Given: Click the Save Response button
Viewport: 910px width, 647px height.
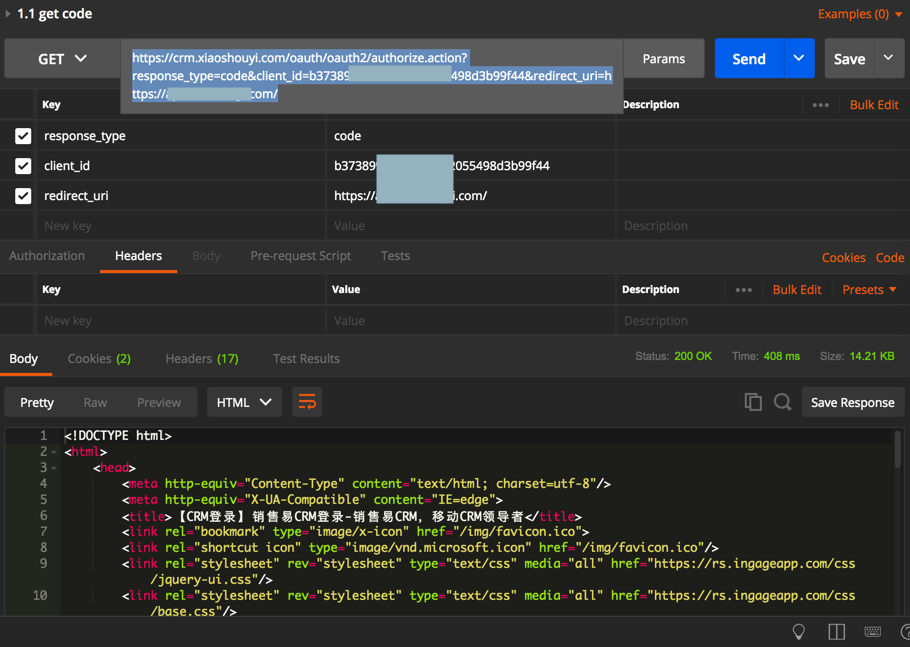Looking at the screenshot, I should pyautogui.click(x=852, y=402).
